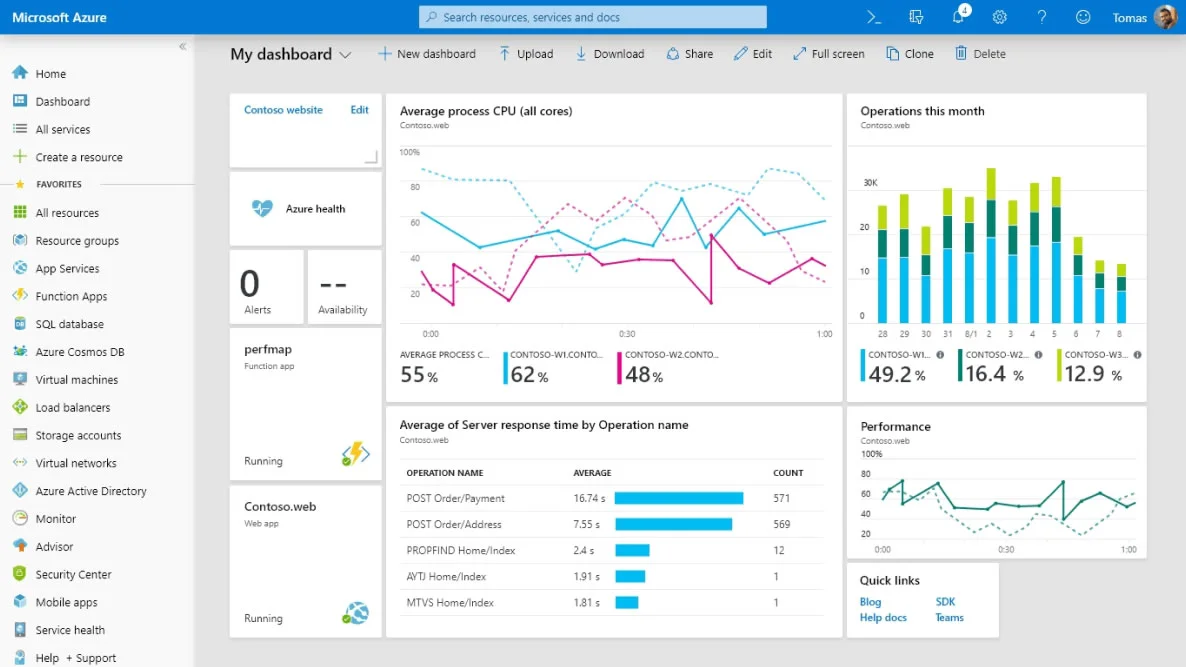Screen dimensions: 1186x667
Task: Click the Azure Active Directory icon
Action: 20,490
